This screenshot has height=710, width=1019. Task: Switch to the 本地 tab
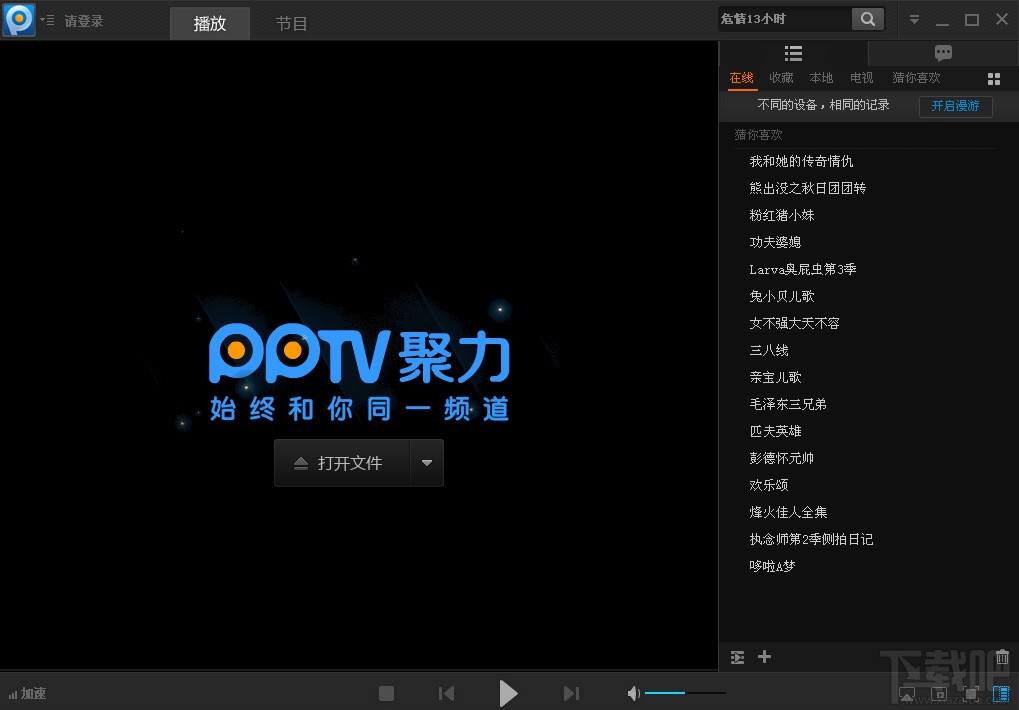tap(820, 78)
